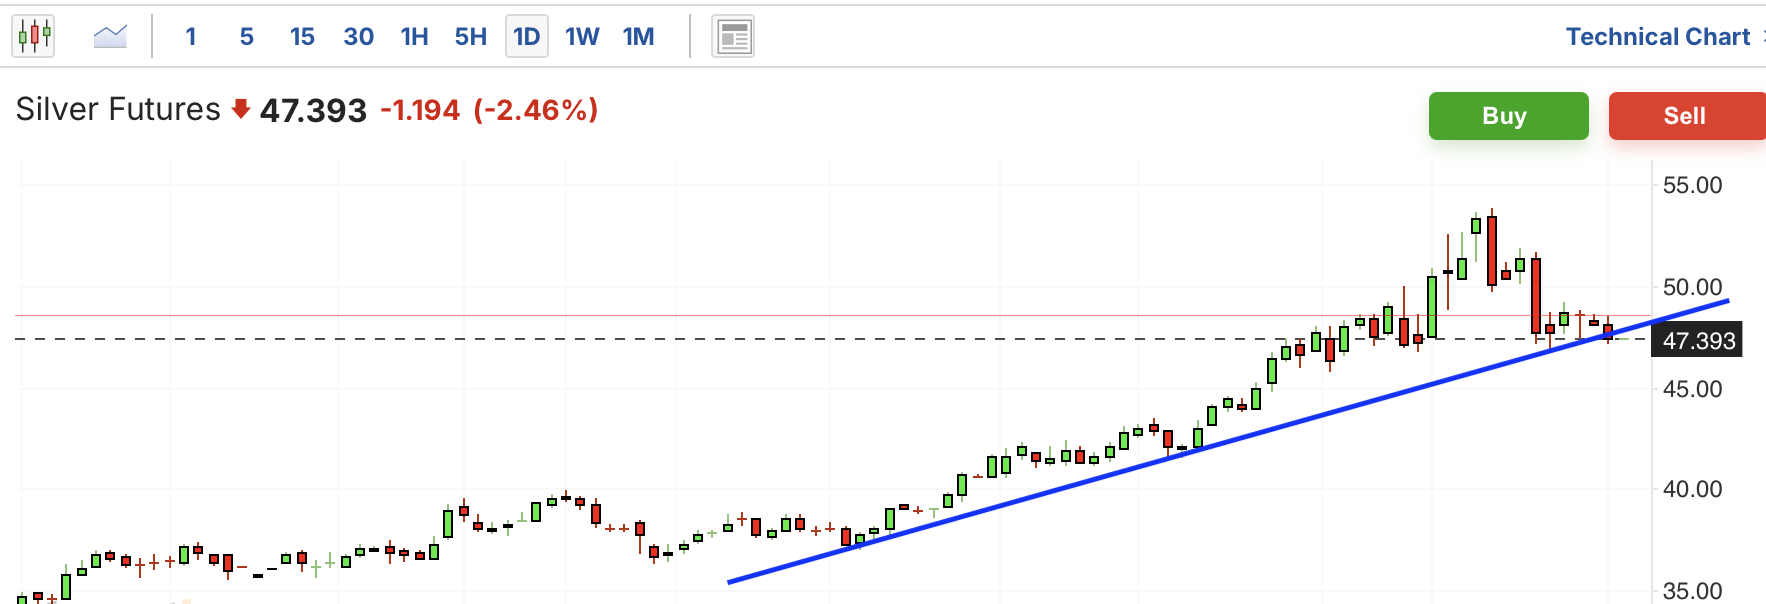Set the 30 minute timeframe
The height and width of the screenshot is (604, 1766).
[358, 37]
